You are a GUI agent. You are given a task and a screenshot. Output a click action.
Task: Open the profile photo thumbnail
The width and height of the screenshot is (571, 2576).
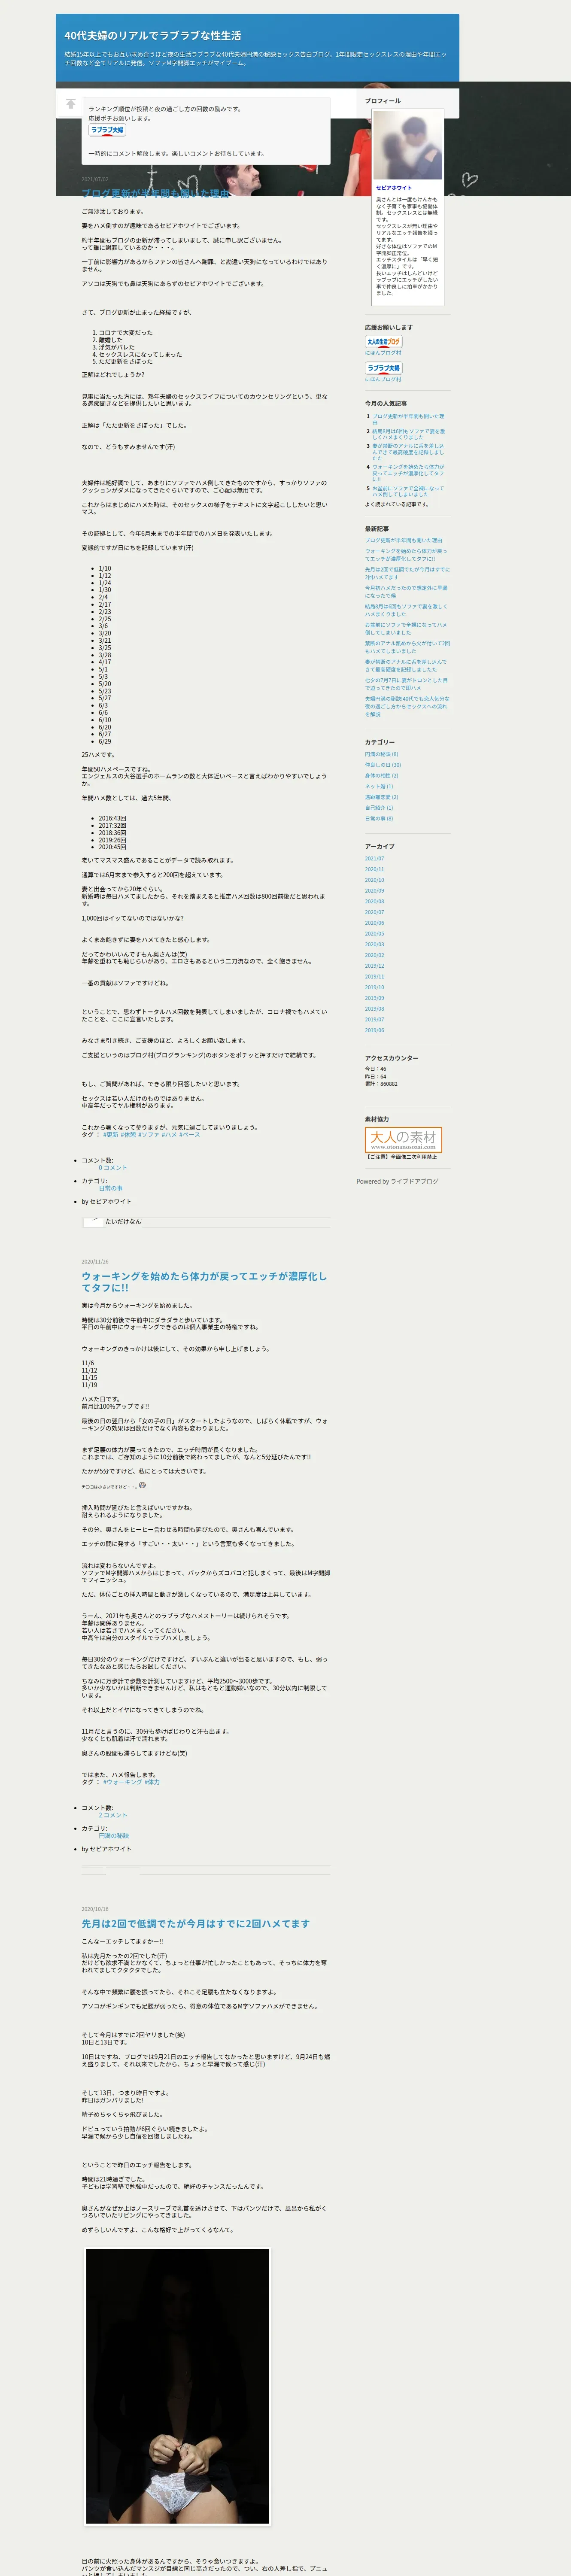click(x=407, y=145)
